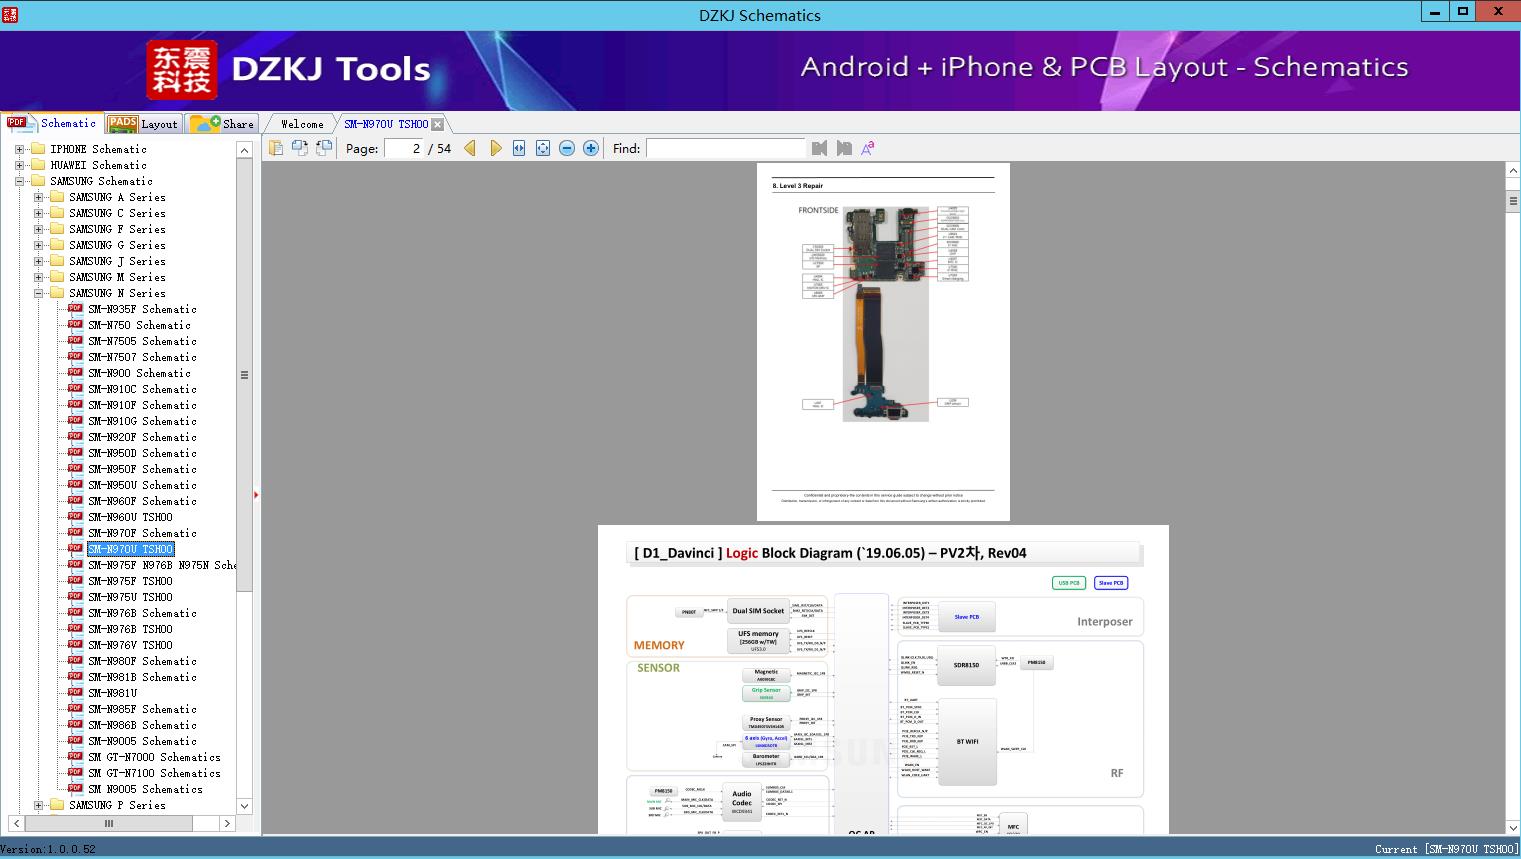Click the copy page icon in PDF toolbar
Screen dimensions: 1521x859
[x=276, y=148]
